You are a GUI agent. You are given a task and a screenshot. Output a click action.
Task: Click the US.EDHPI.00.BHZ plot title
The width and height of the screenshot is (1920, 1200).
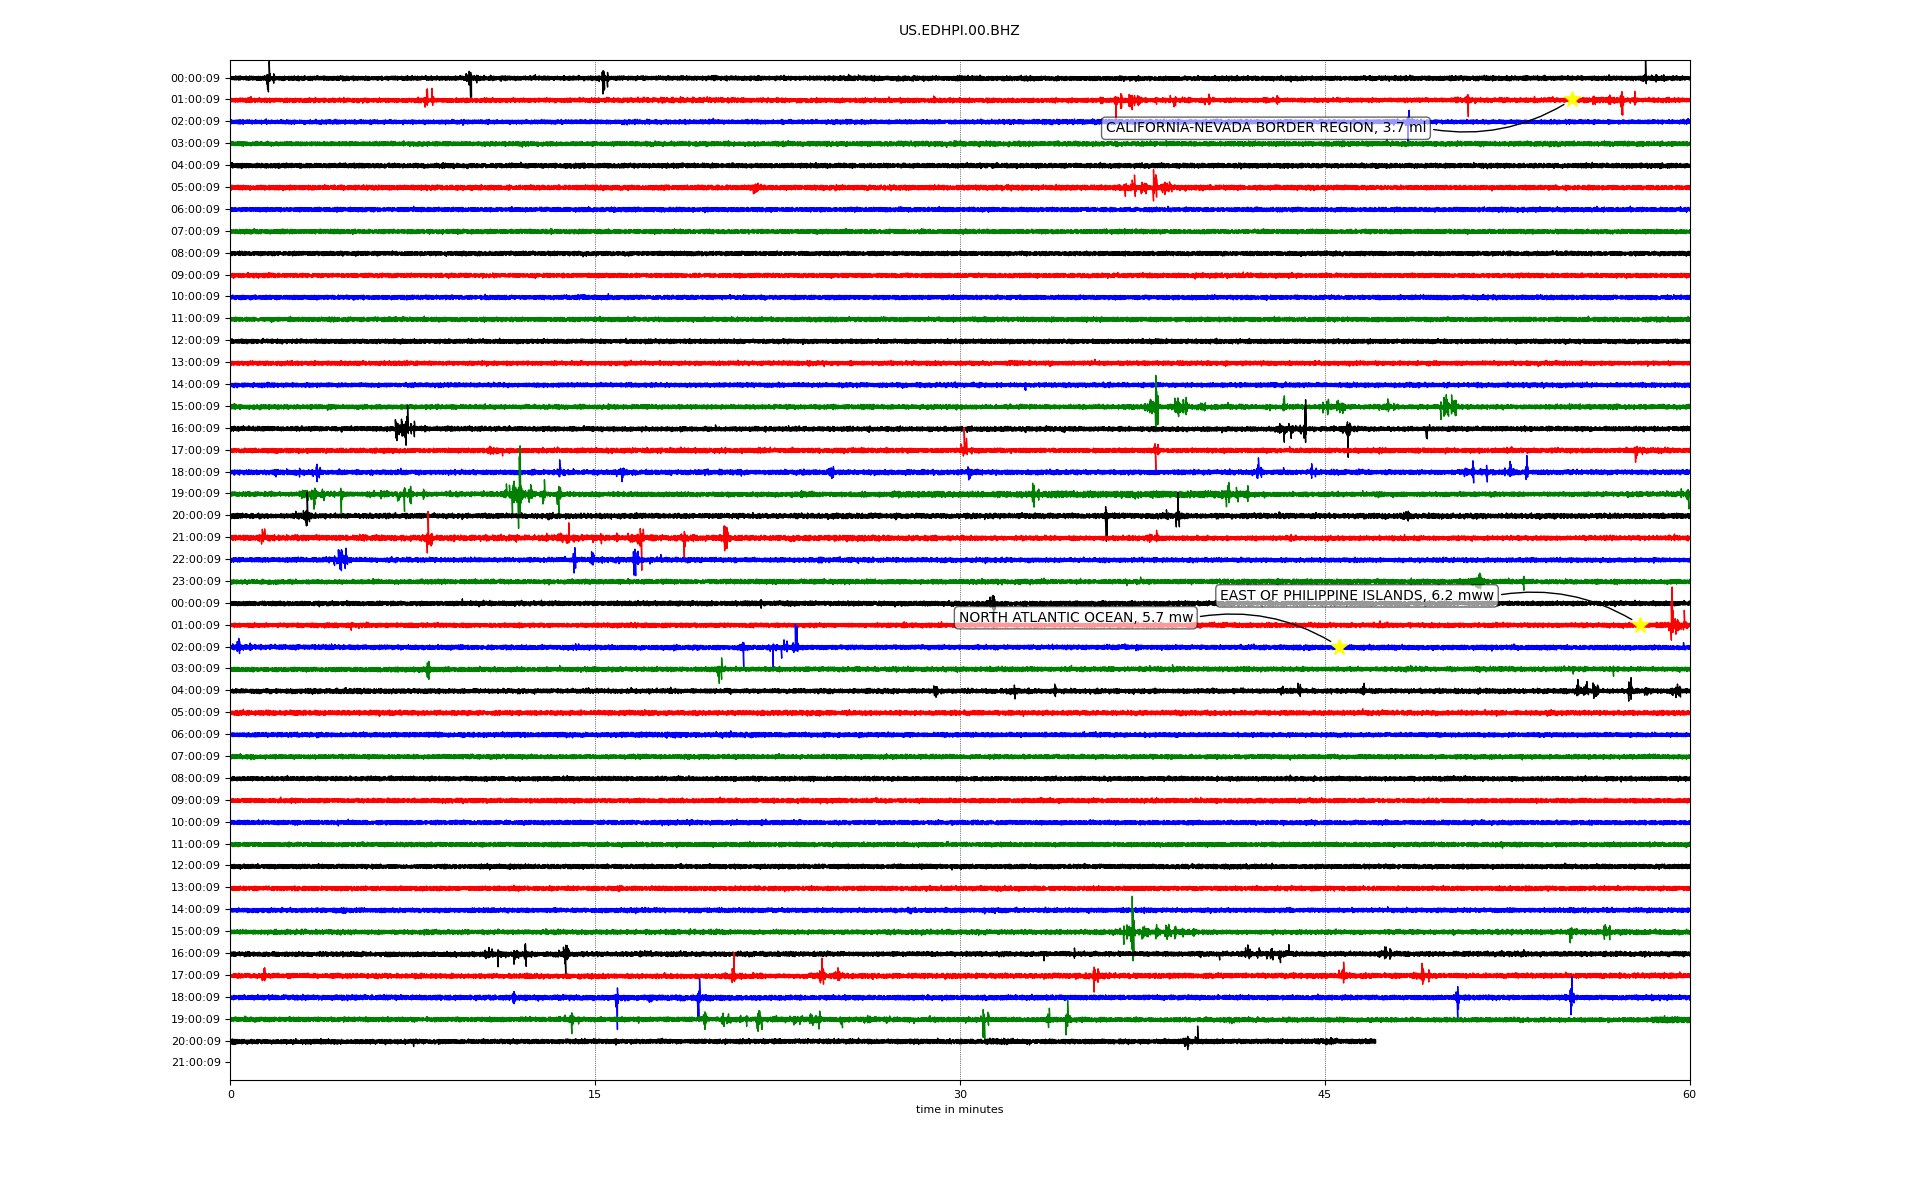click(x=959, y=31)
